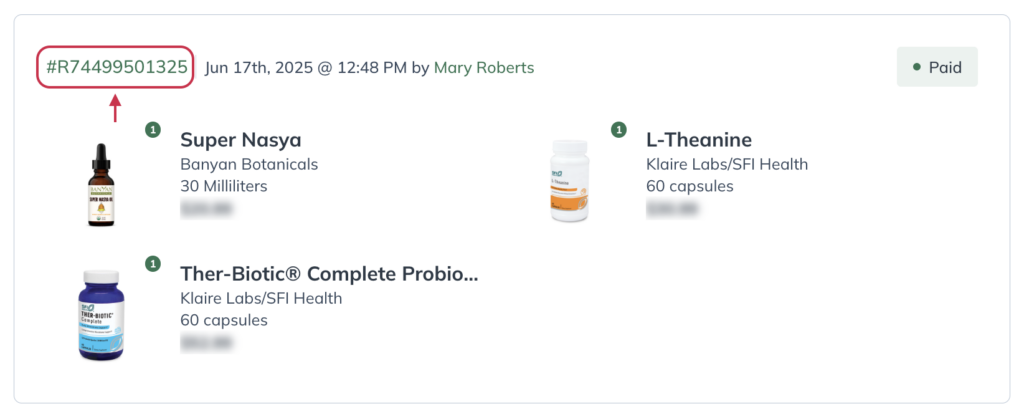The width and height of the screenshot is (1024, 414).
Task: Click Klaire Labs/SFI Health under L-Theanine
Action: coord(727,164)
